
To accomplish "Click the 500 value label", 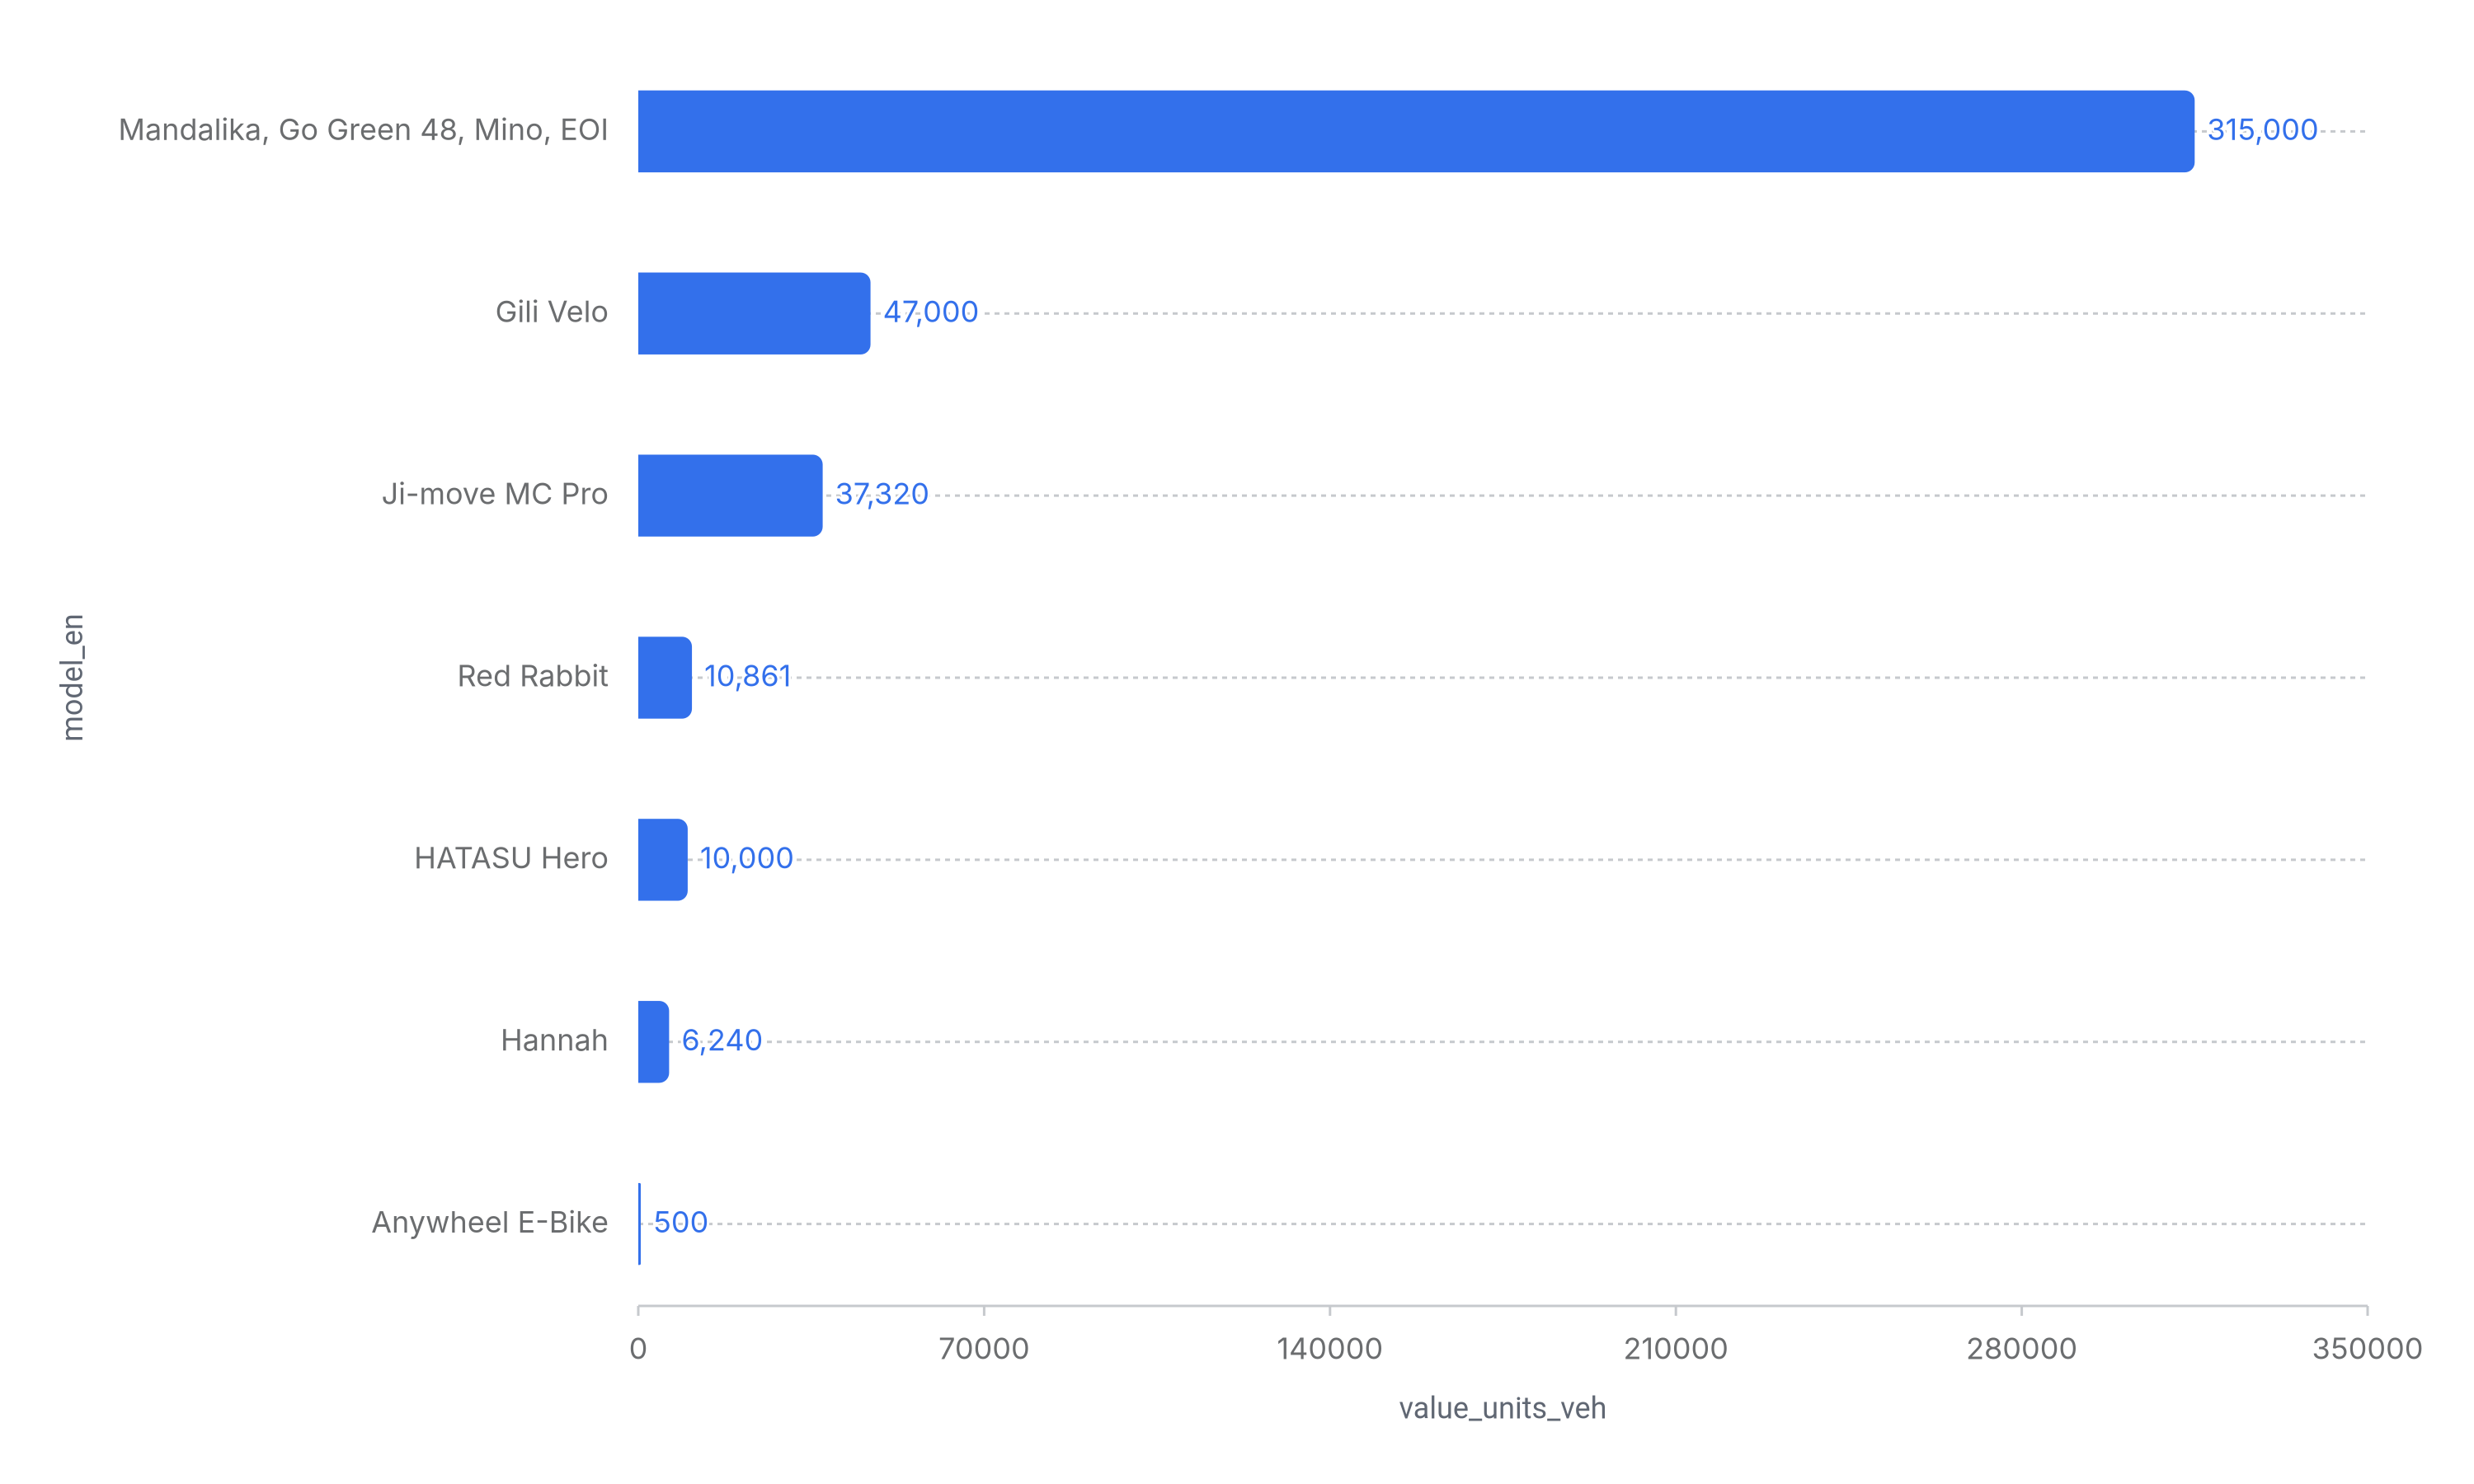I will pyautogui.click(x=680, y=1222).
